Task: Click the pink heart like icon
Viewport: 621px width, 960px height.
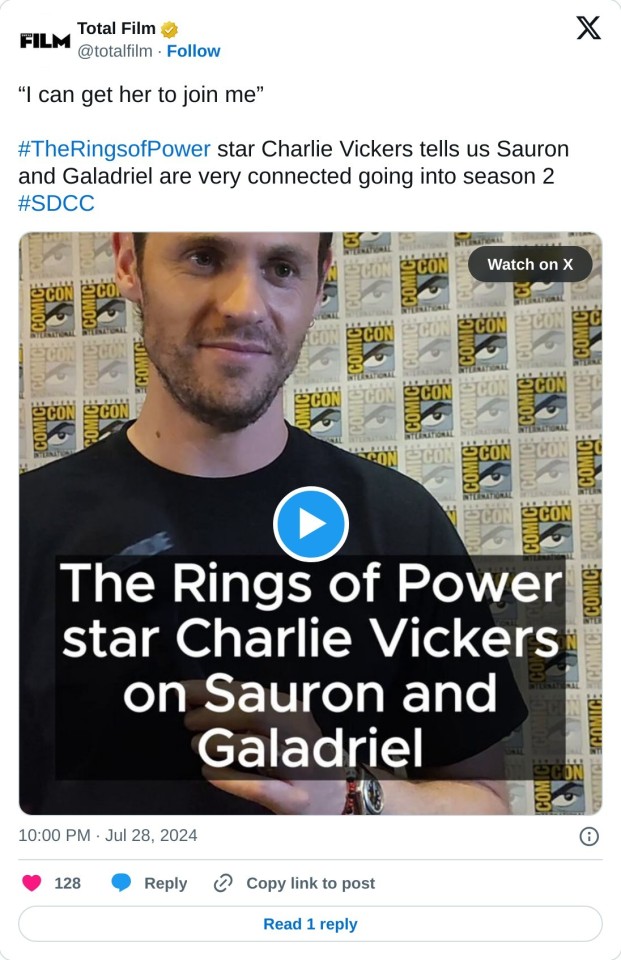Action: (x=32, y=883)
